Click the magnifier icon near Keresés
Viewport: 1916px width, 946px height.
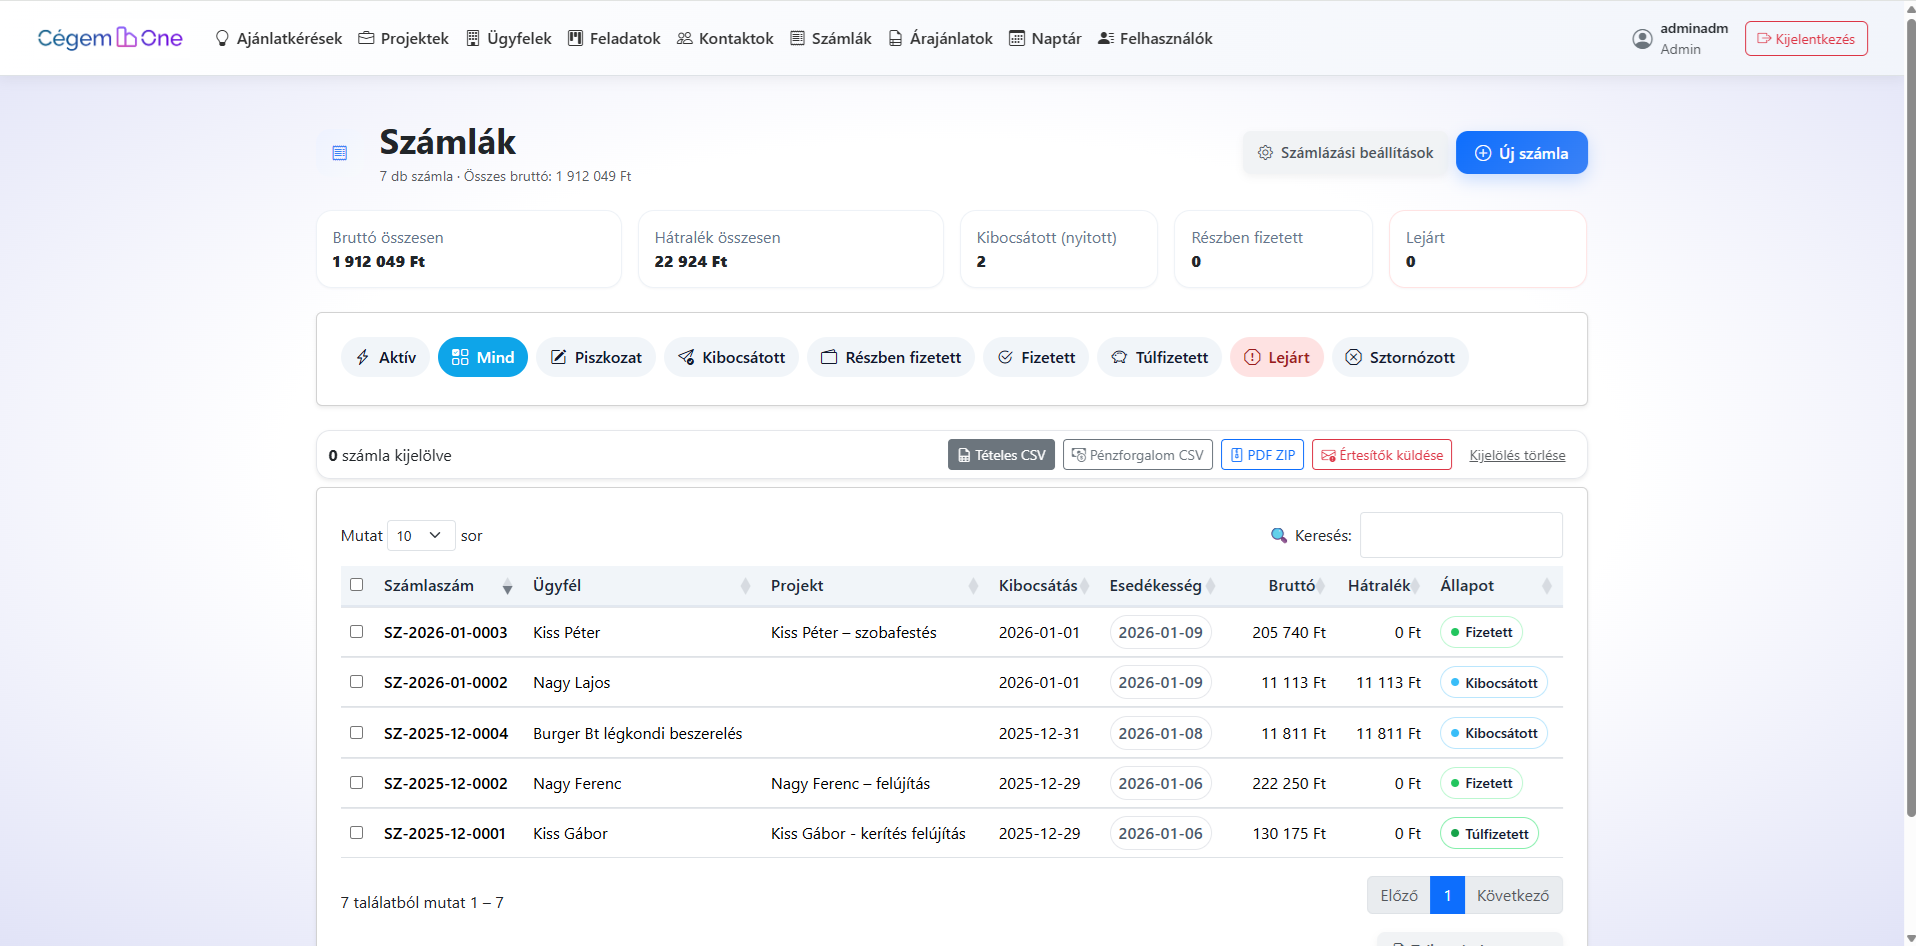pyautogui.click(x=1278, y=536)
